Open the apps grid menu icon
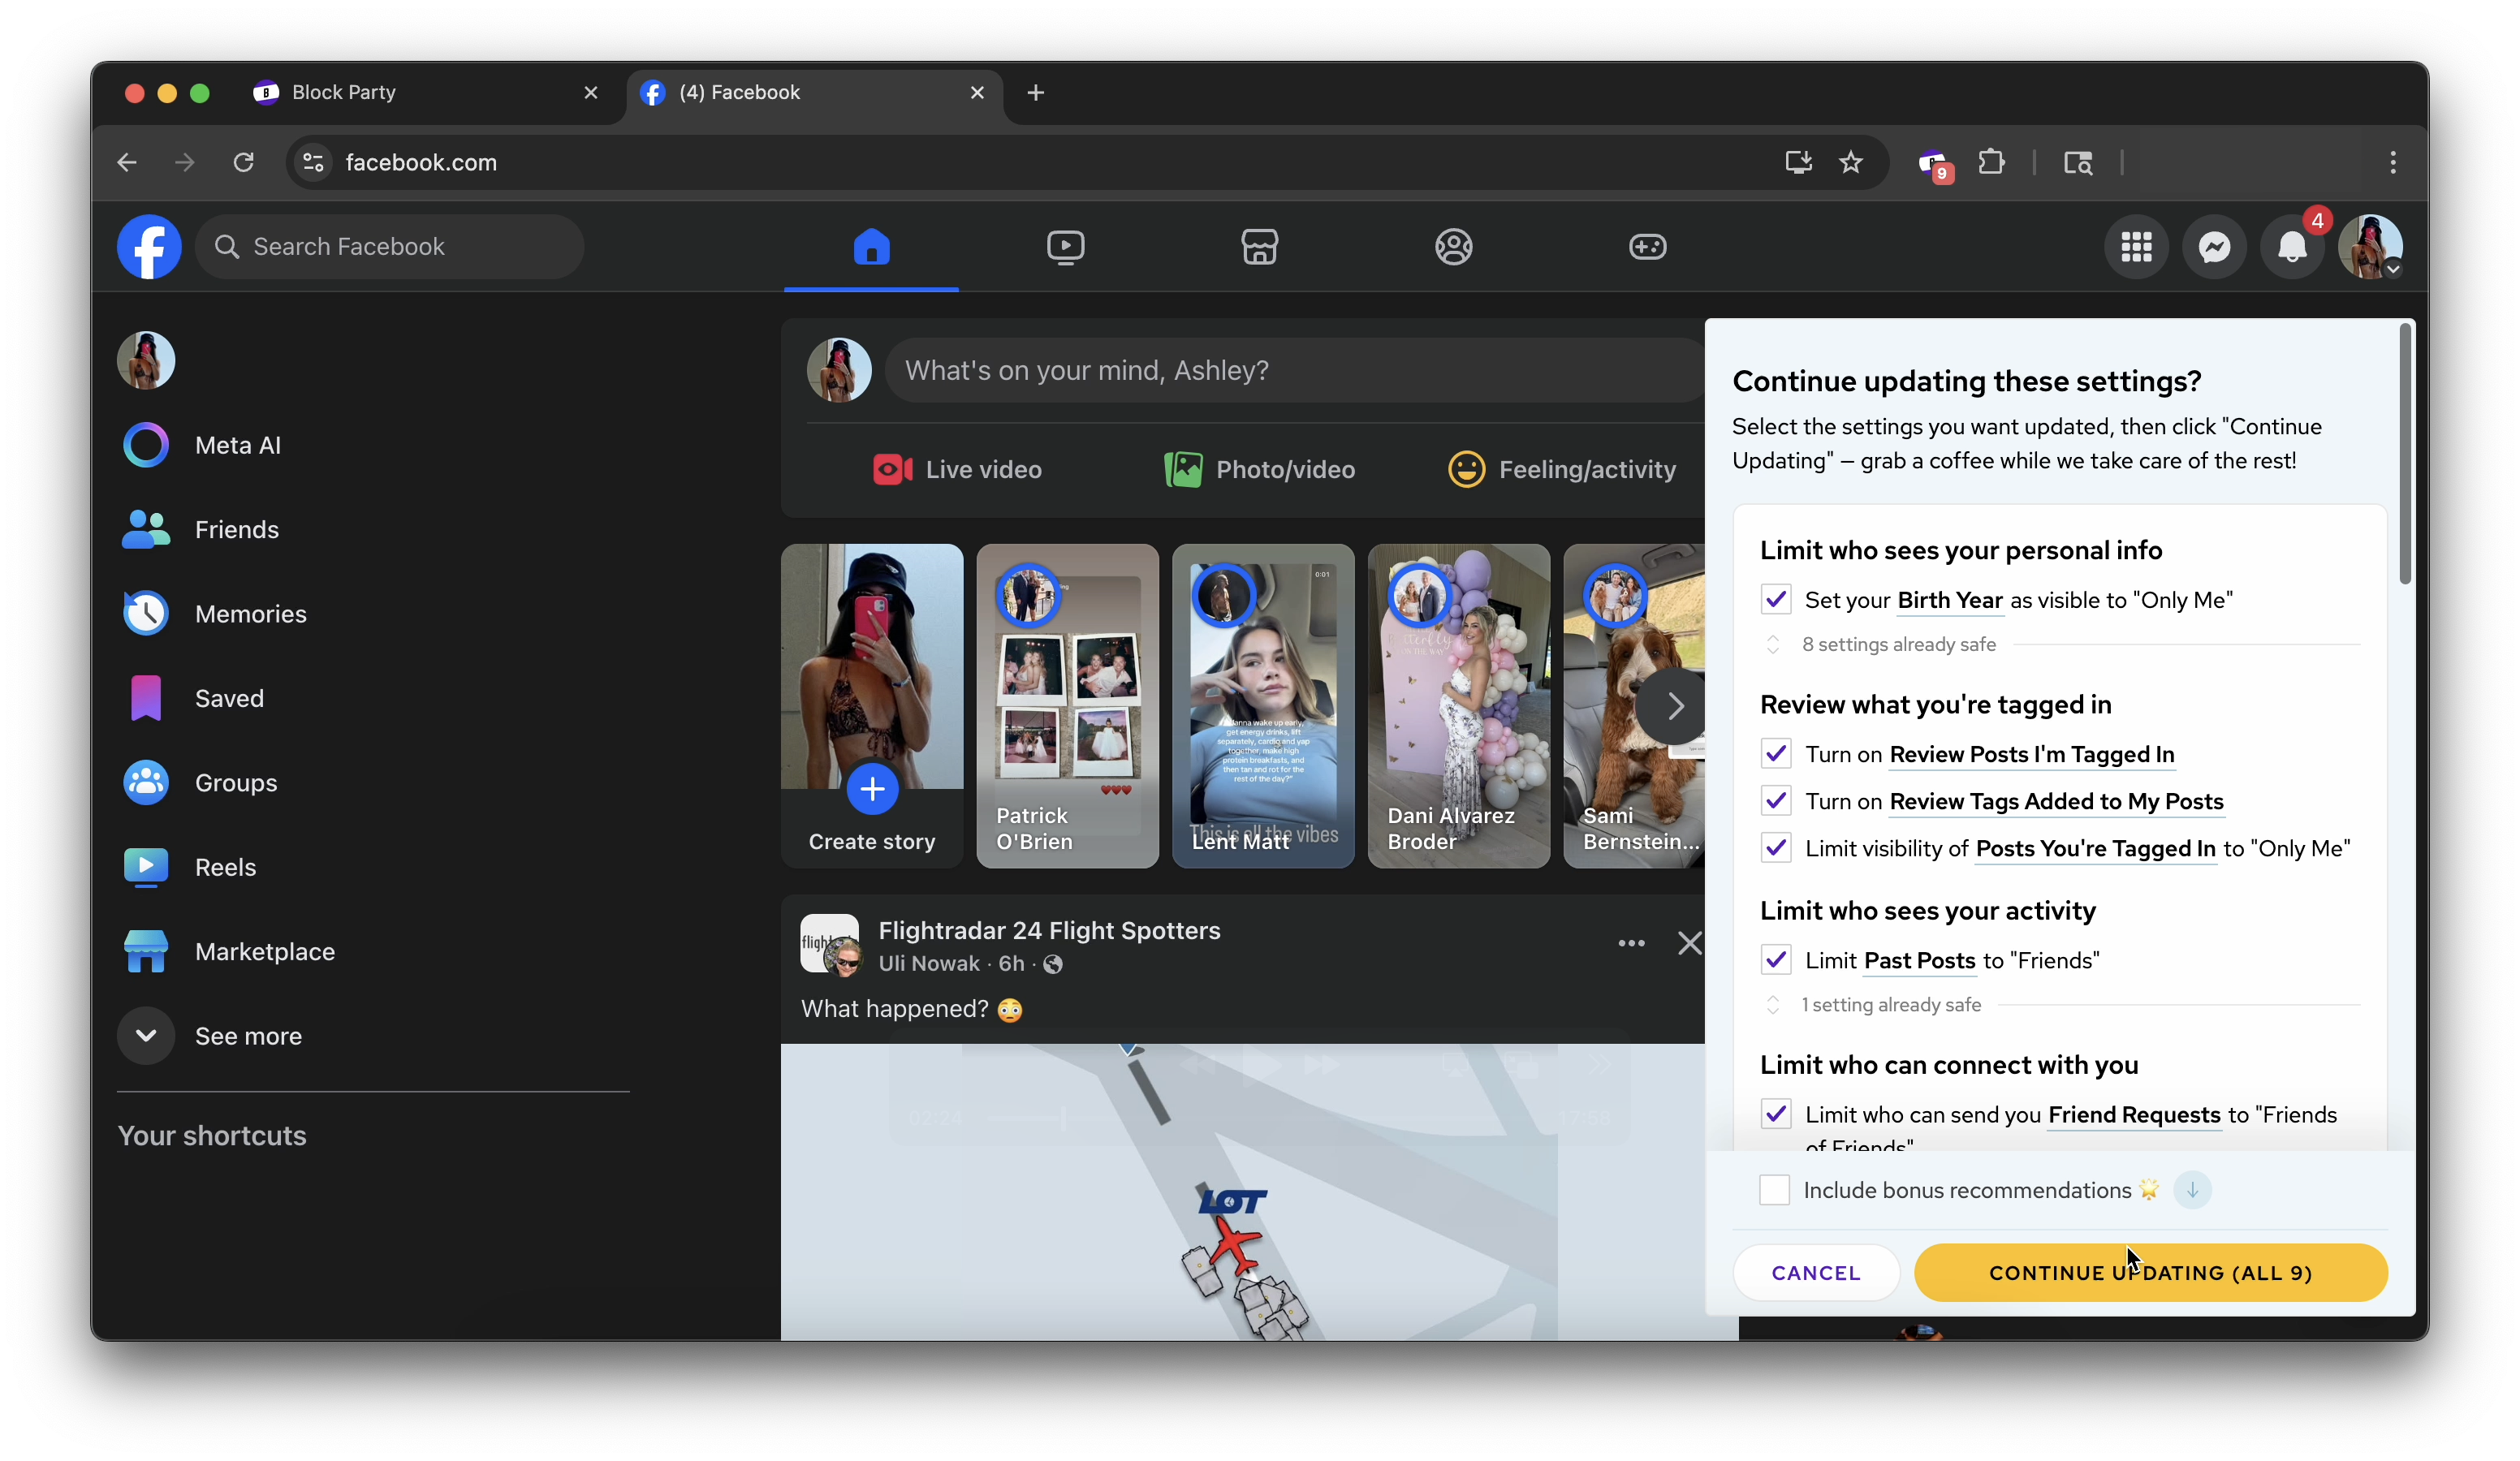 click(2136, 246)
